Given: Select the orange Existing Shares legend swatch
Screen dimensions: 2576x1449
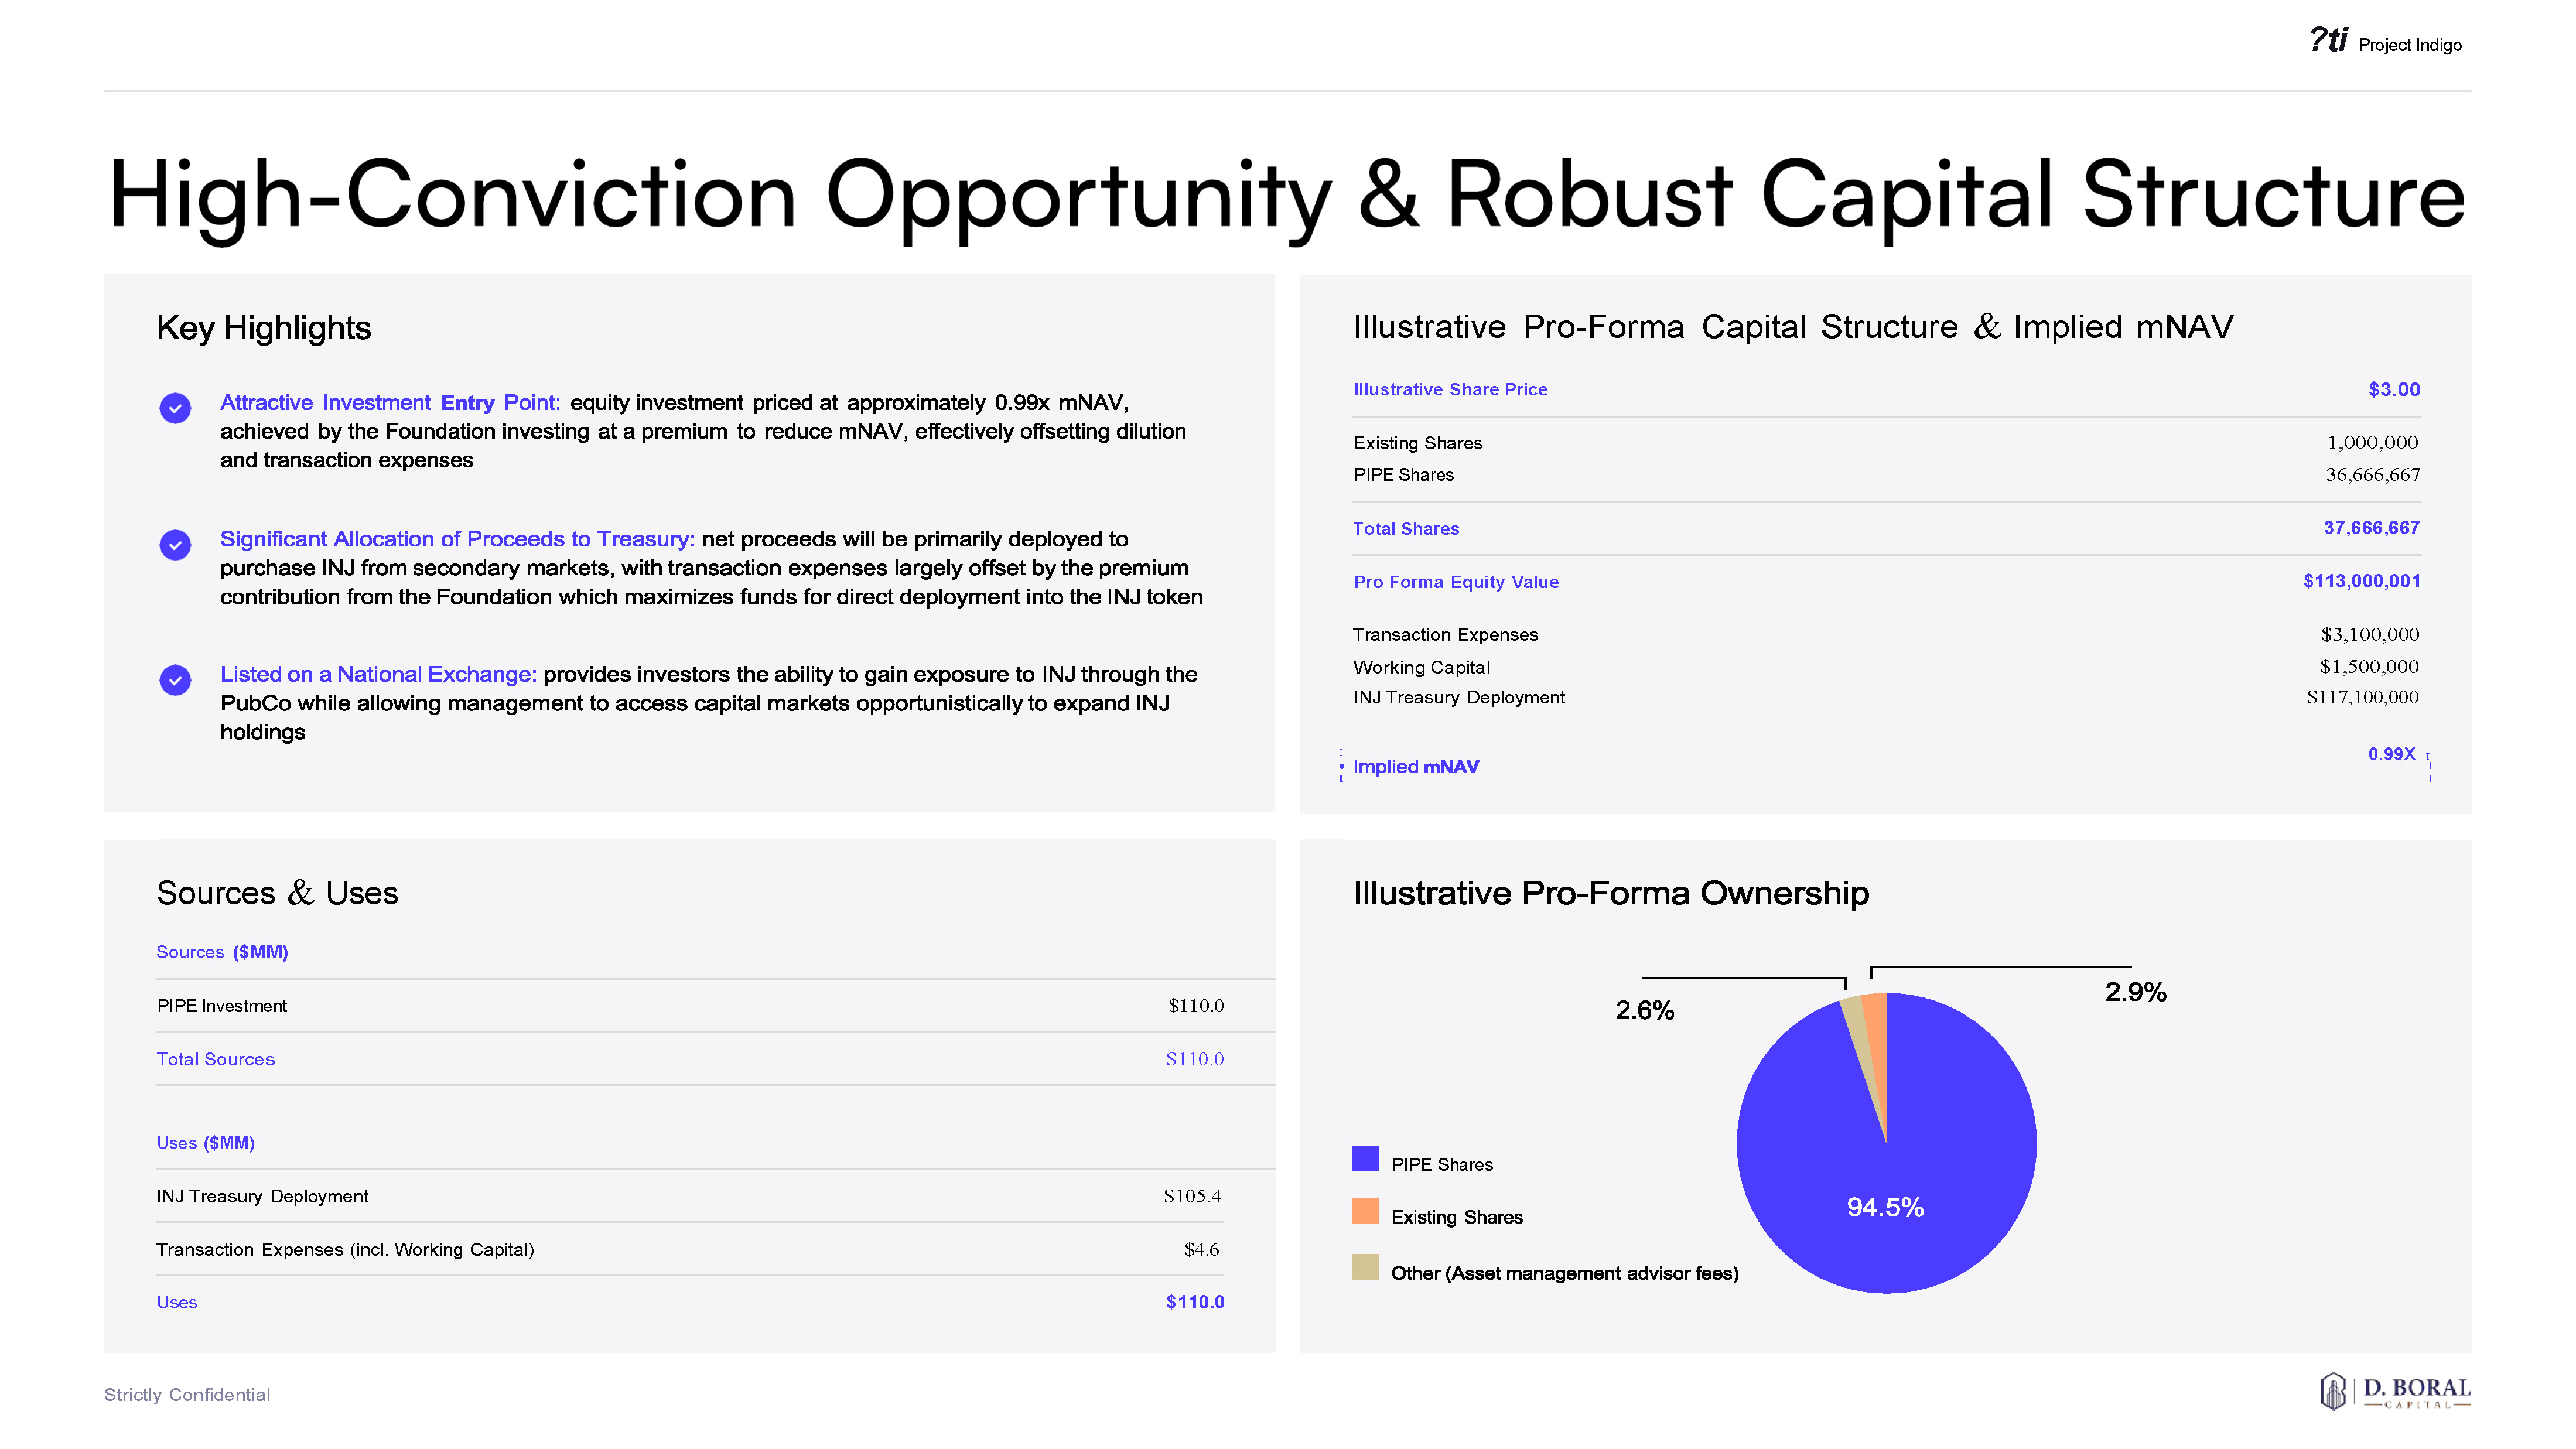Looking at the screenshot, I should coord(1365,1211).
